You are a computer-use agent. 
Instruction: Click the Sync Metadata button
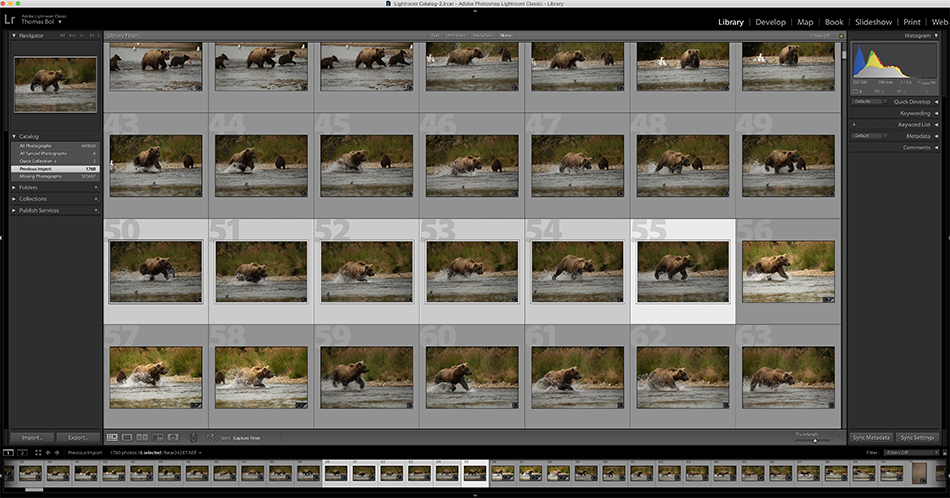pos(871,437)
